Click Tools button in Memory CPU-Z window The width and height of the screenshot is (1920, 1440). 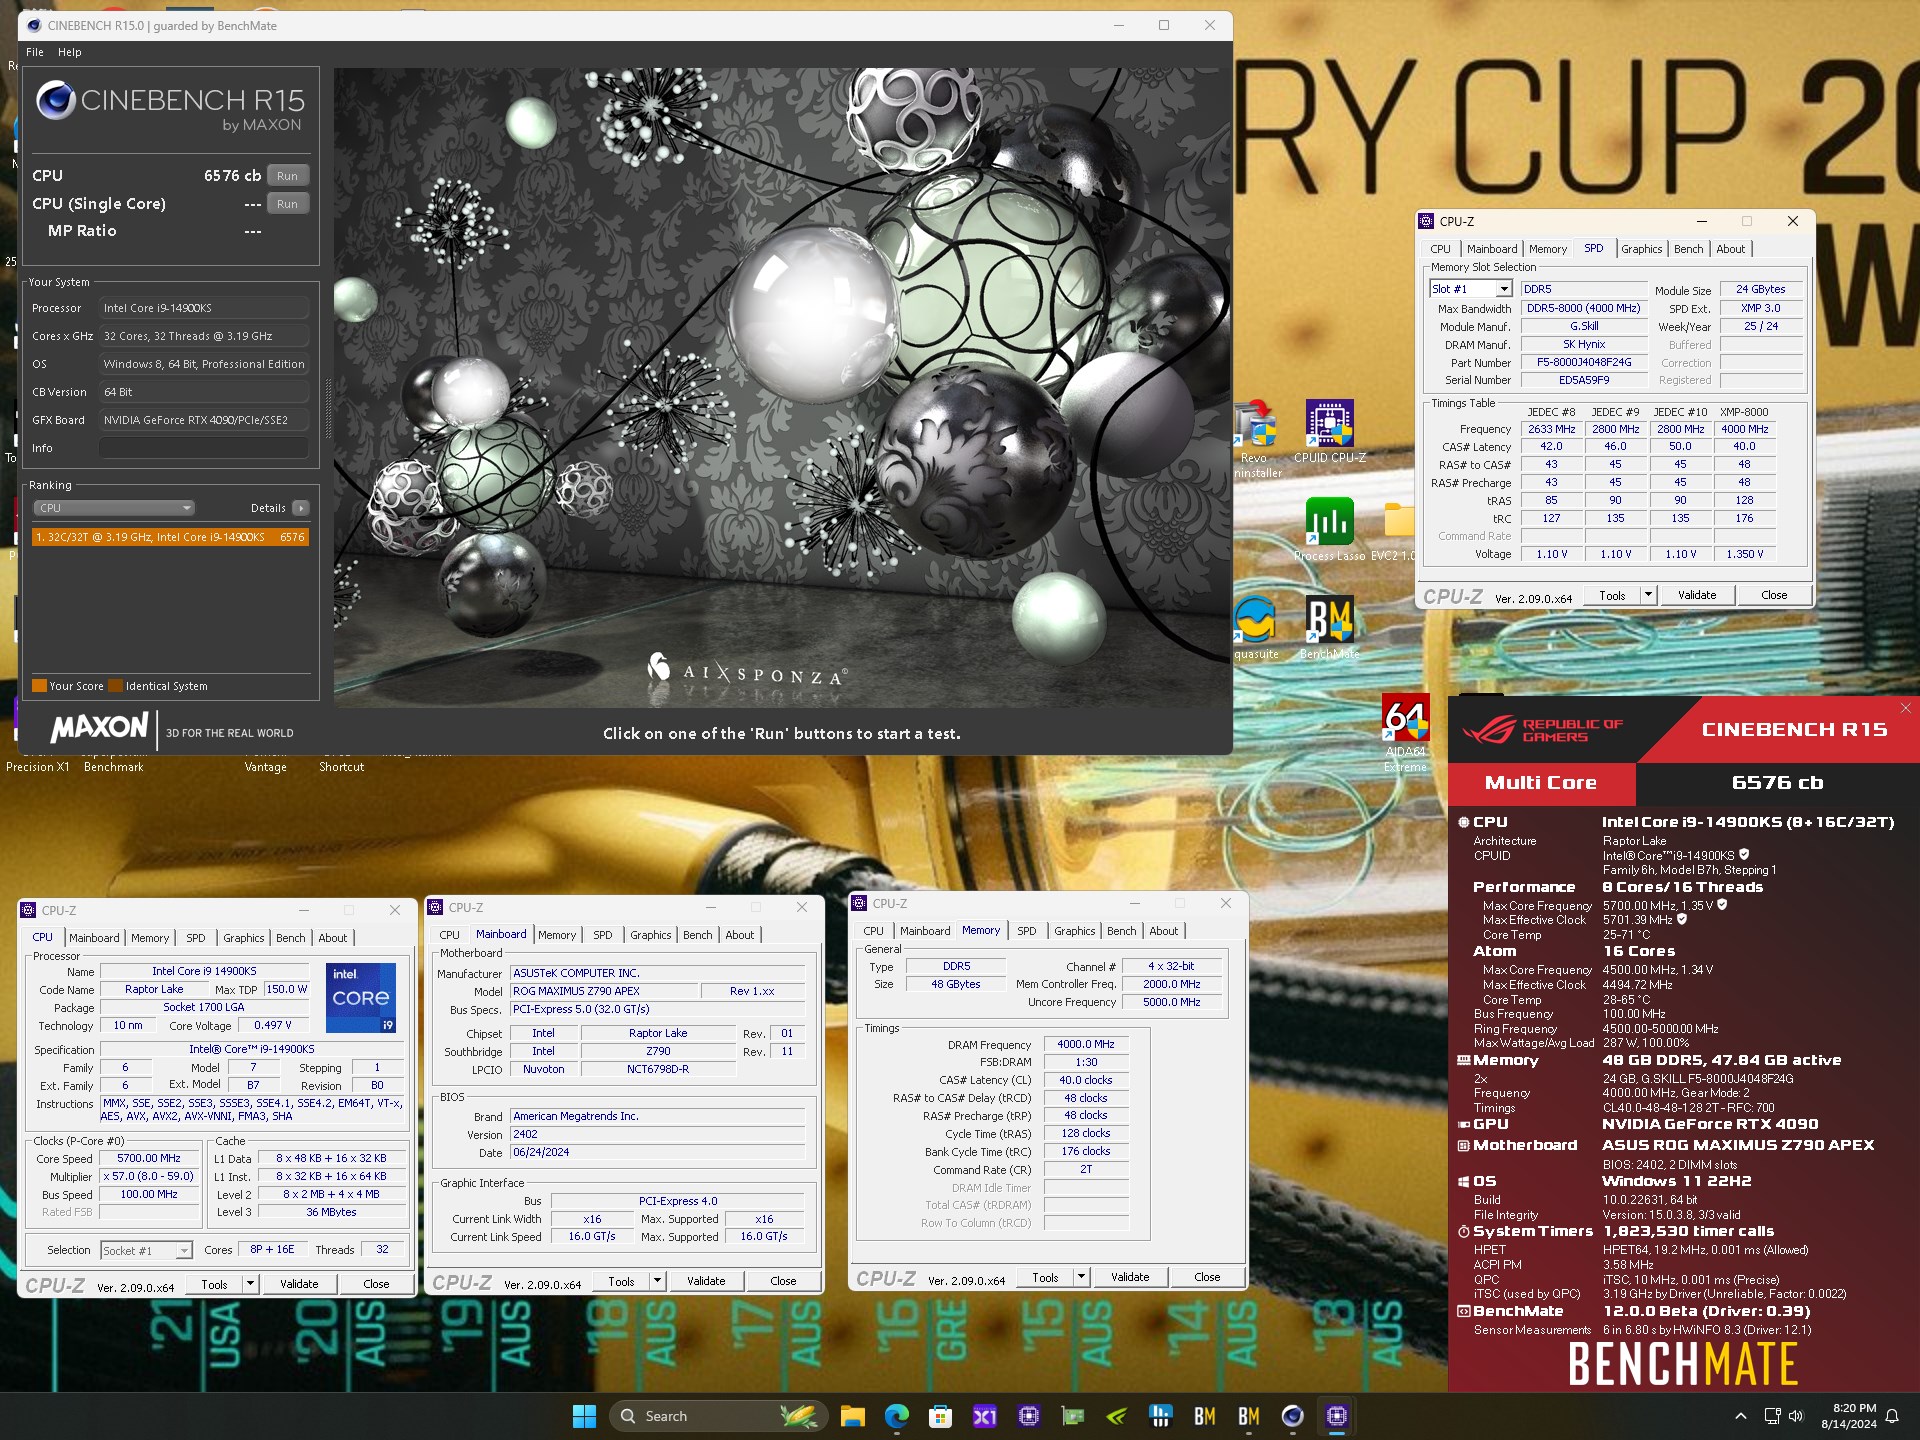pos(1045,1277)
